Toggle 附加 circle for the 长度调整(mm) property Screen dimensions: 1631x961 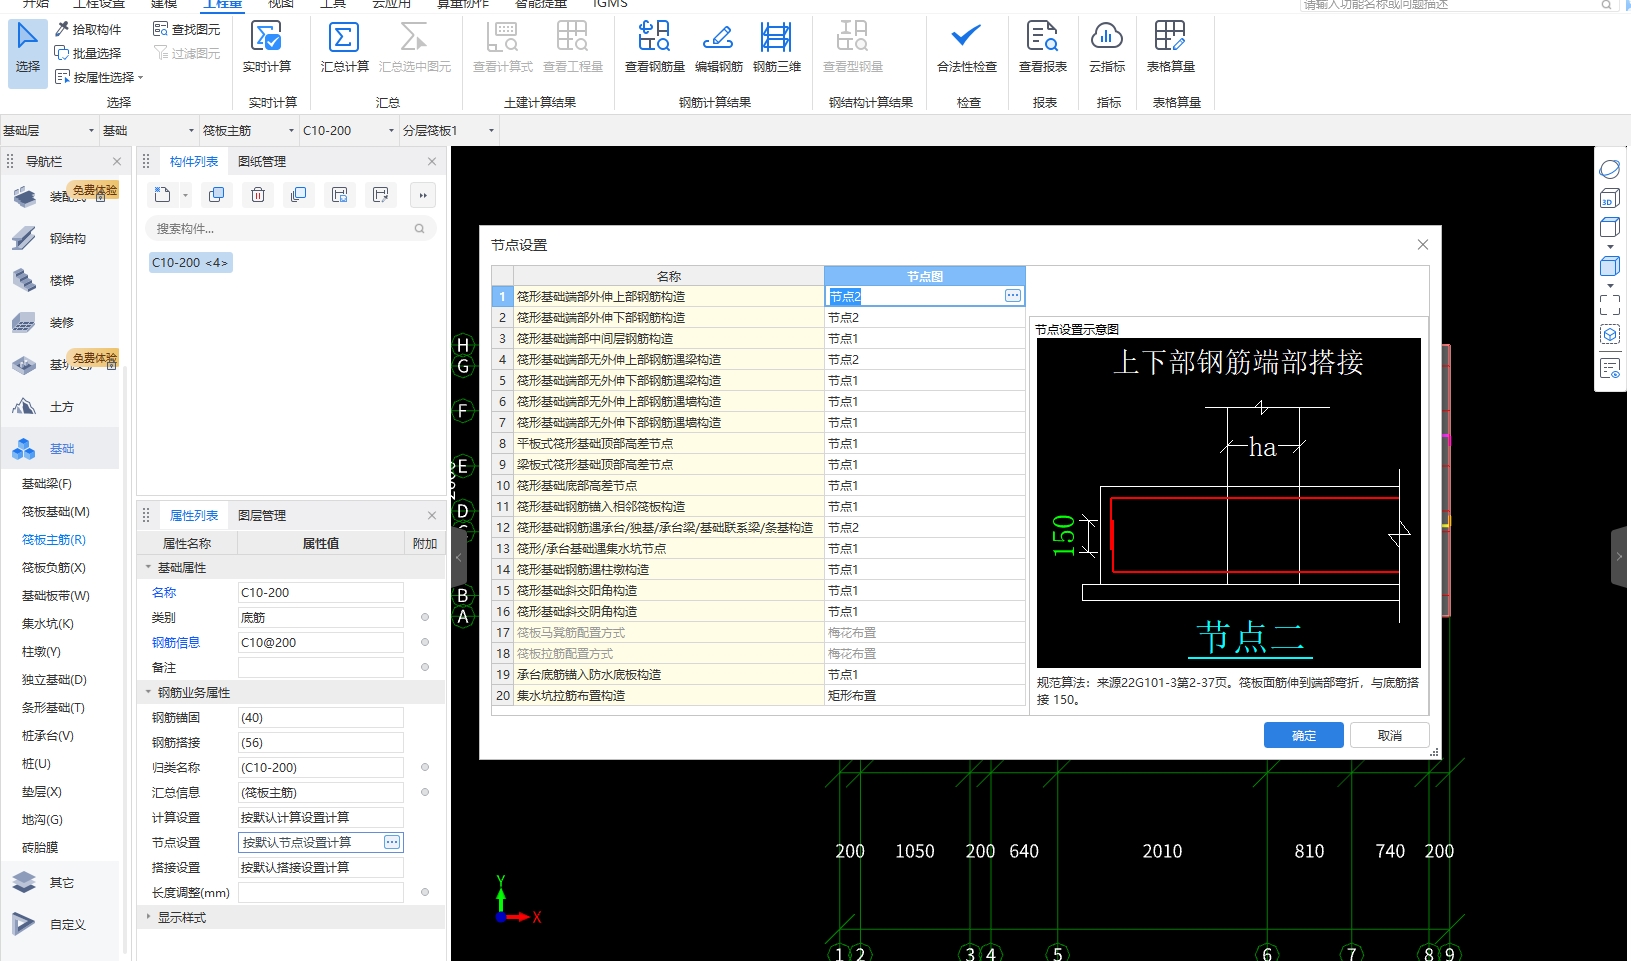[x=425, y=892]
